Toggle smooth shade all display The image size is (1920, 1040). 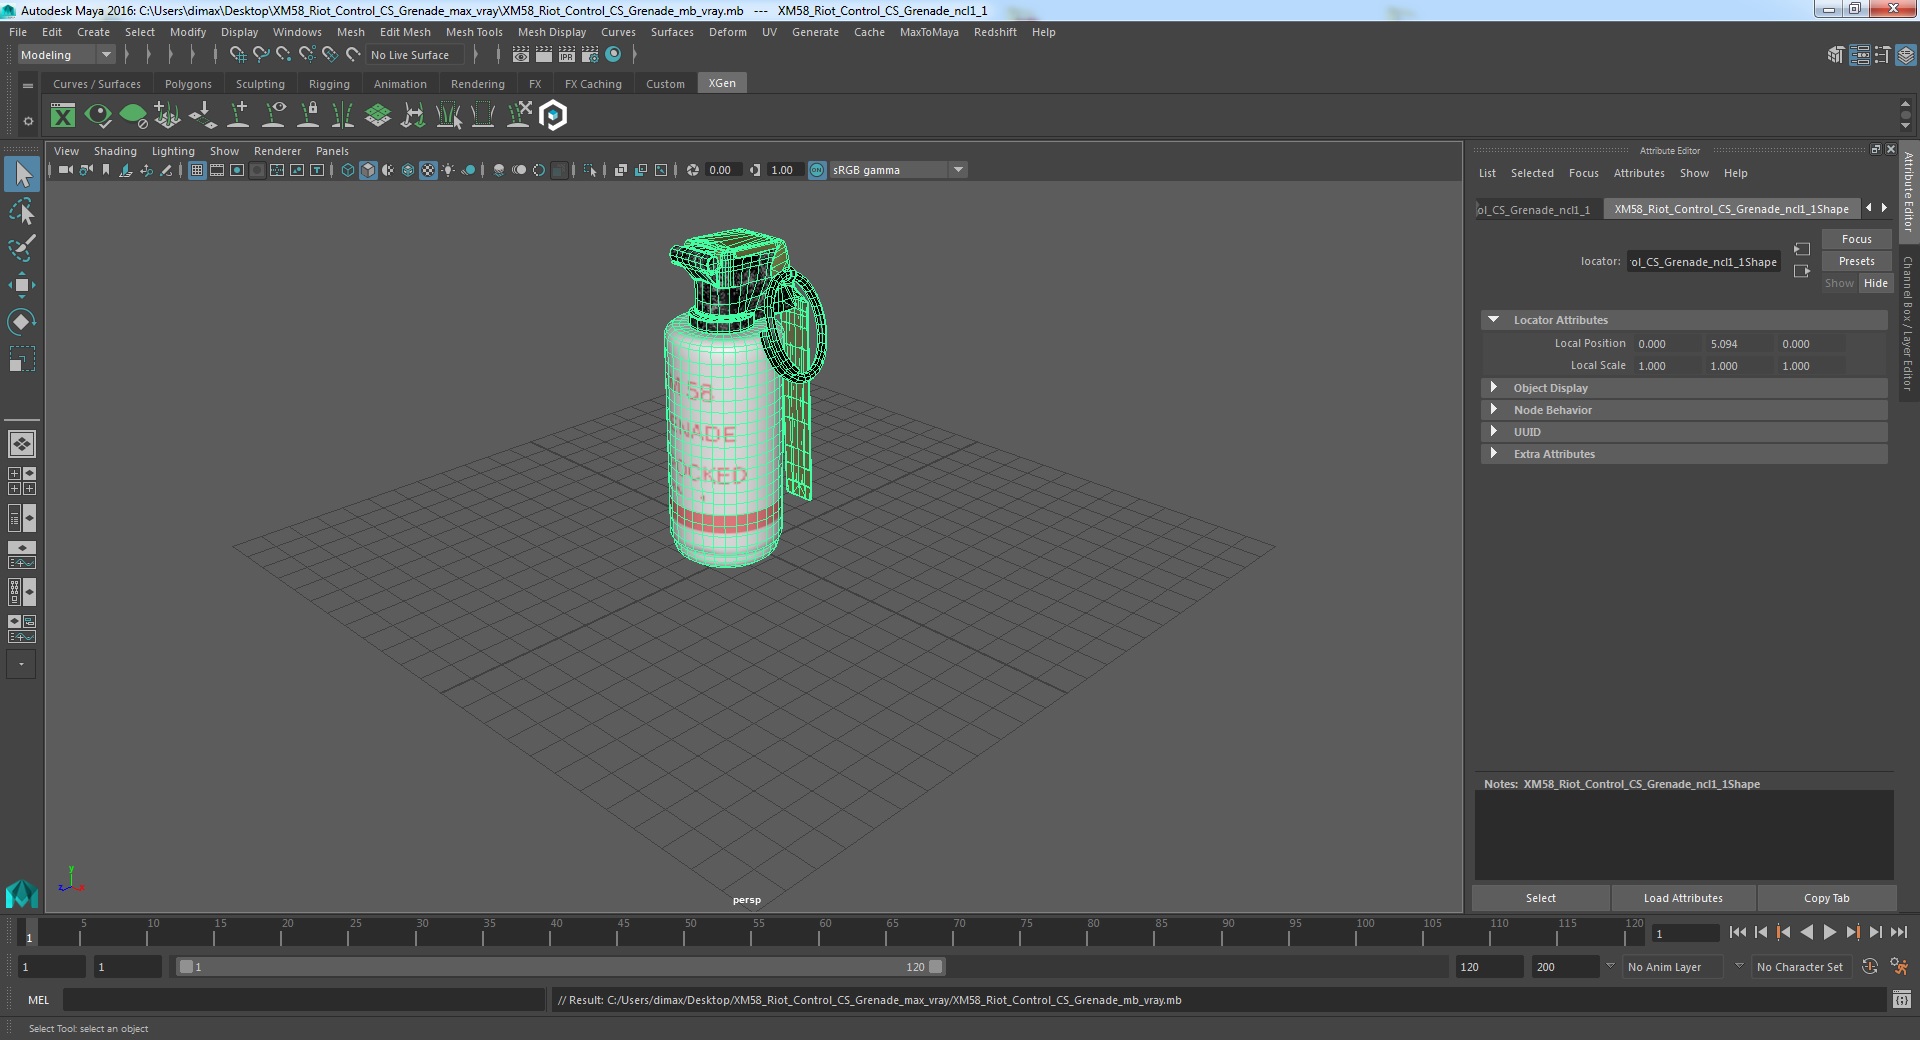[368, 170]
